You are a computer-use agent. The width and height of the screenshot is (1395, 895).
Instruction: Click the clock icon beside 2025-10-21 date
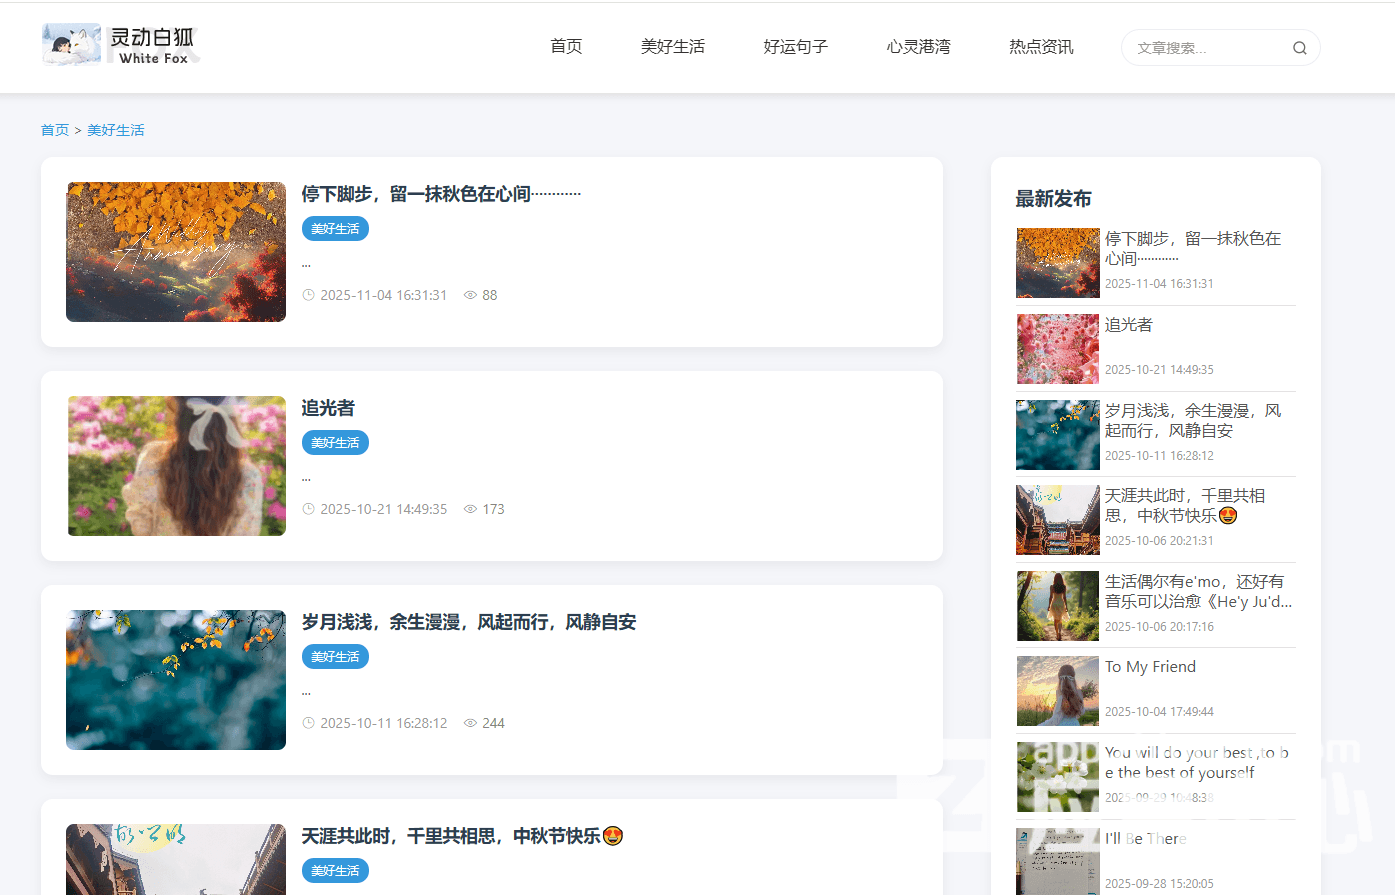309,509
